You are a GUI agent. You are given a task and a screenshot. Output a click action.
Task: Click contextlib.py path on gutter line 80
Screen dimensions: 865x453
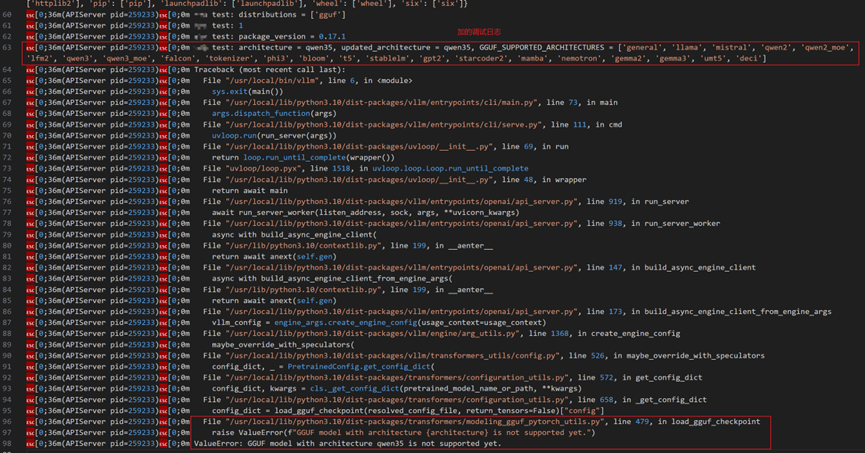pyautogui.click(x=302, y=246)
